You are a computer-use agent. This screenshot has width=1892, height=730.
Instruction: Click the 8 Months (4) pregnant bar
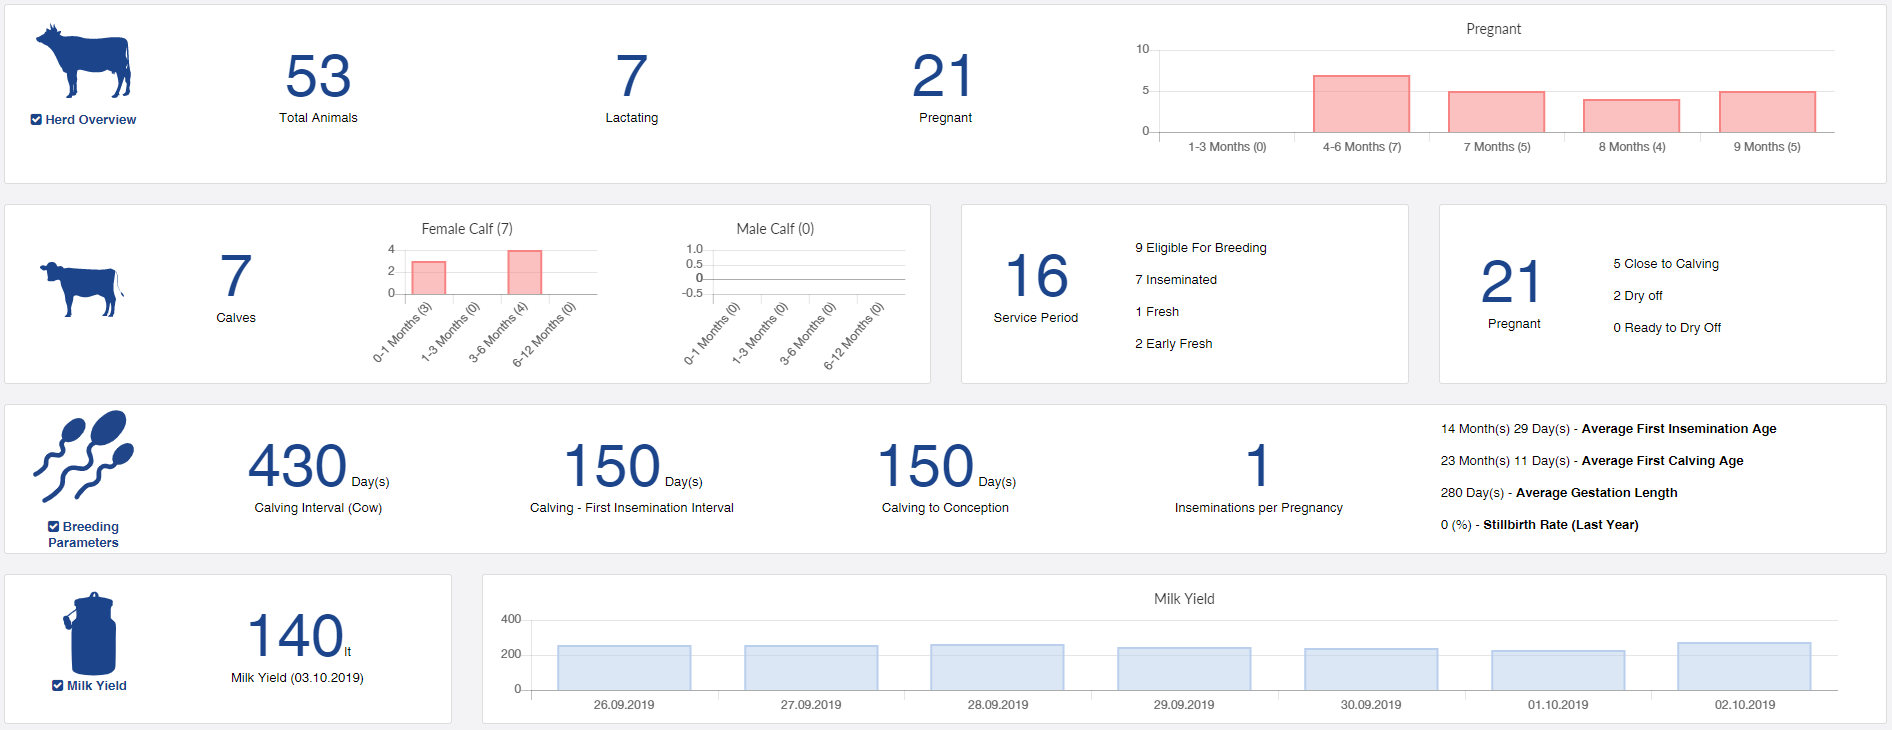(1631, 116)
